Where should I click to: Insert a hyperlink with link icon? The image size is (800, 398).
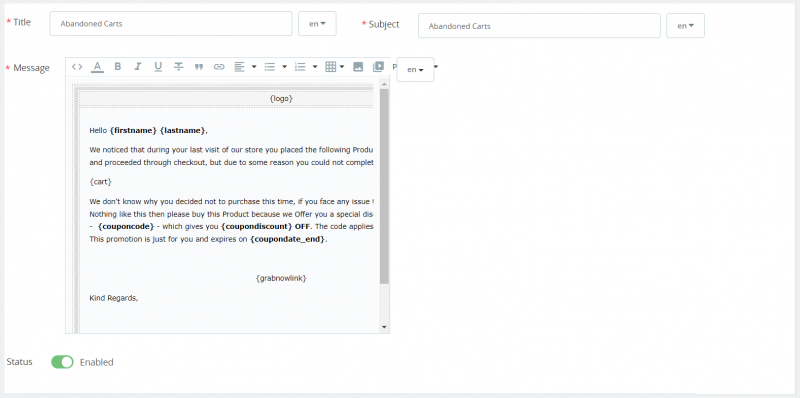(x=219, y=67)
